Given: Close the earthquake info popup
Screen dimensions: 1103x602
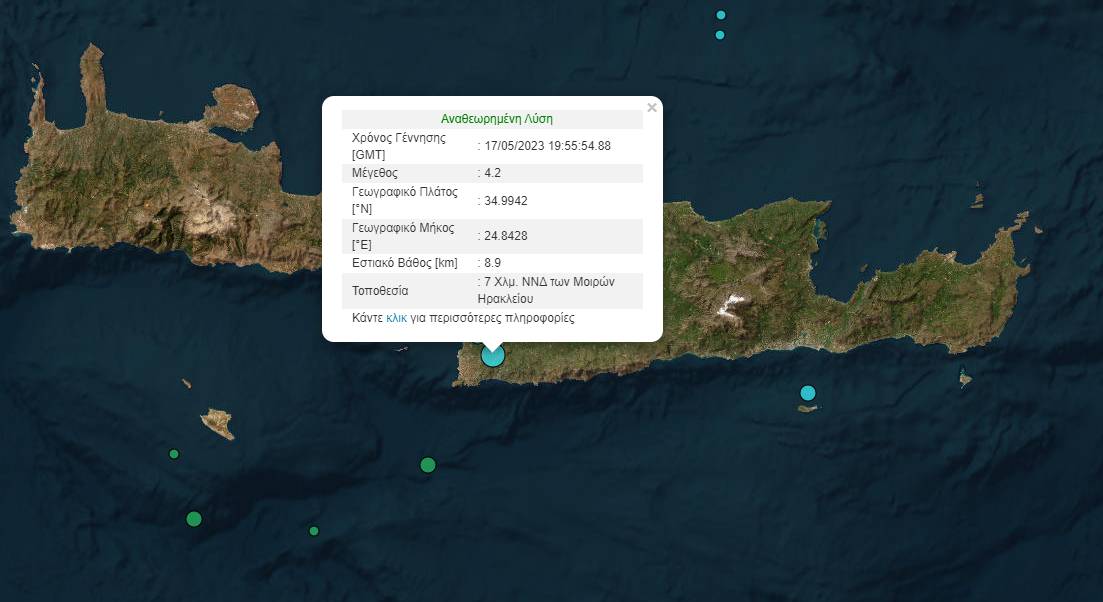Looking at the screenshot, I should [x=652, y=108].
